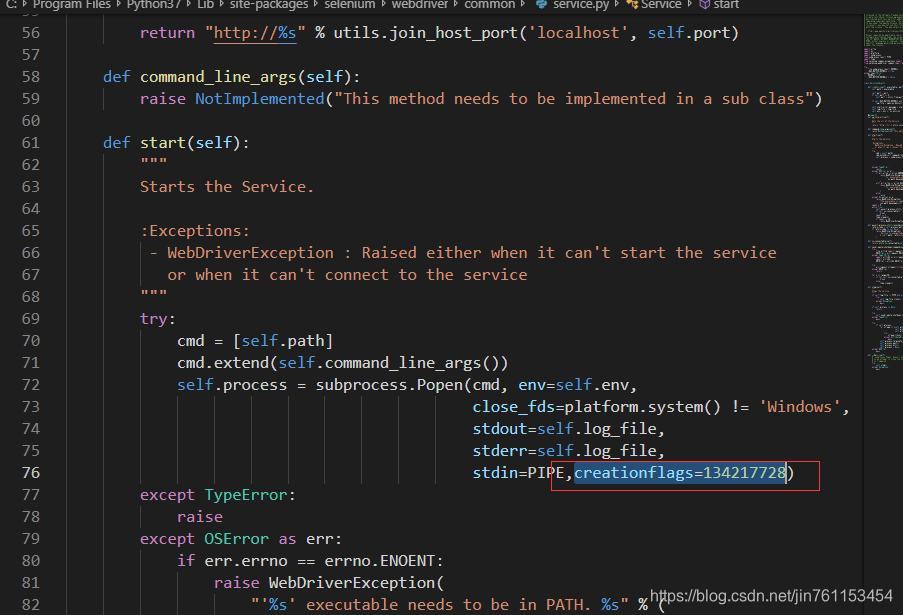Viewport: 903px width, 615px height.
Task: Click the method icon beside start breadcrumb
Action: pyautogui.click(x=704, y=4)
